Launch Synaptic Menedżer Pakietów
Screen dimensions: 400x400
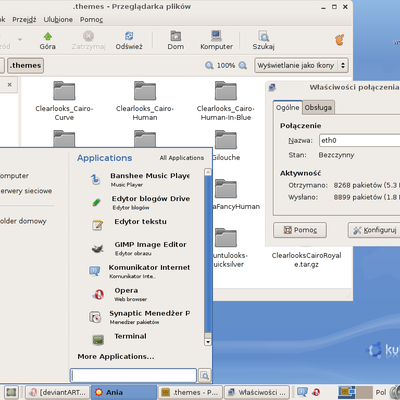click(140, 317)
